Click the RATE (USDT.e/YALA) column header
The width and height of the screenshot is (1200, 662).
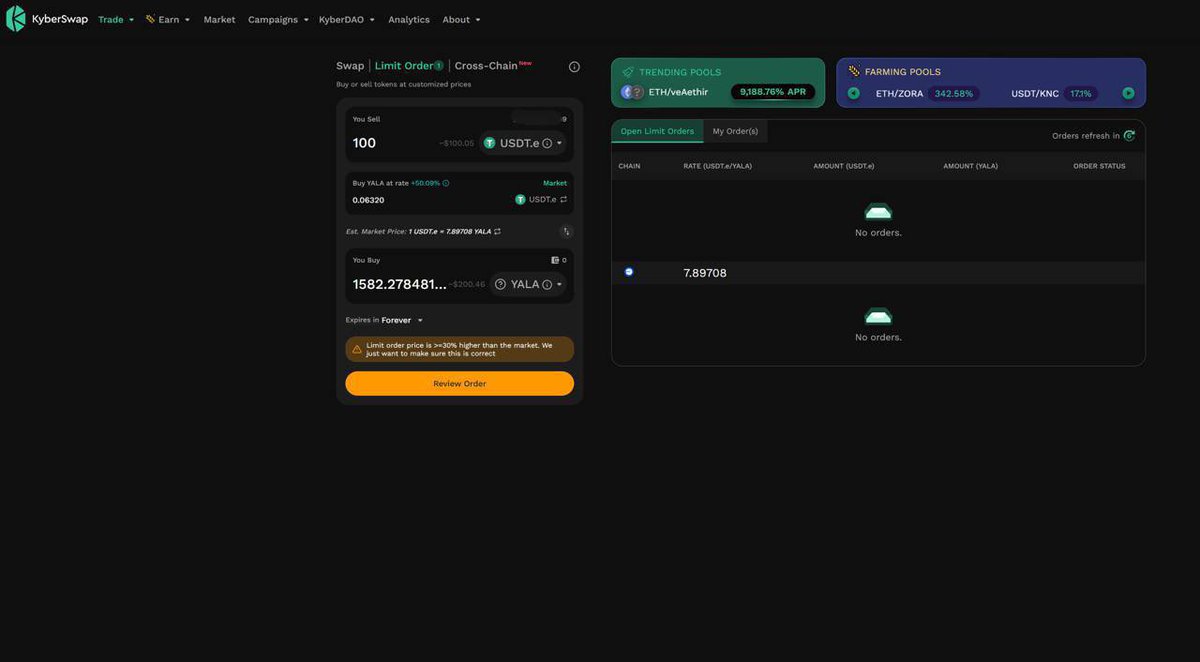tap(718, 166)
